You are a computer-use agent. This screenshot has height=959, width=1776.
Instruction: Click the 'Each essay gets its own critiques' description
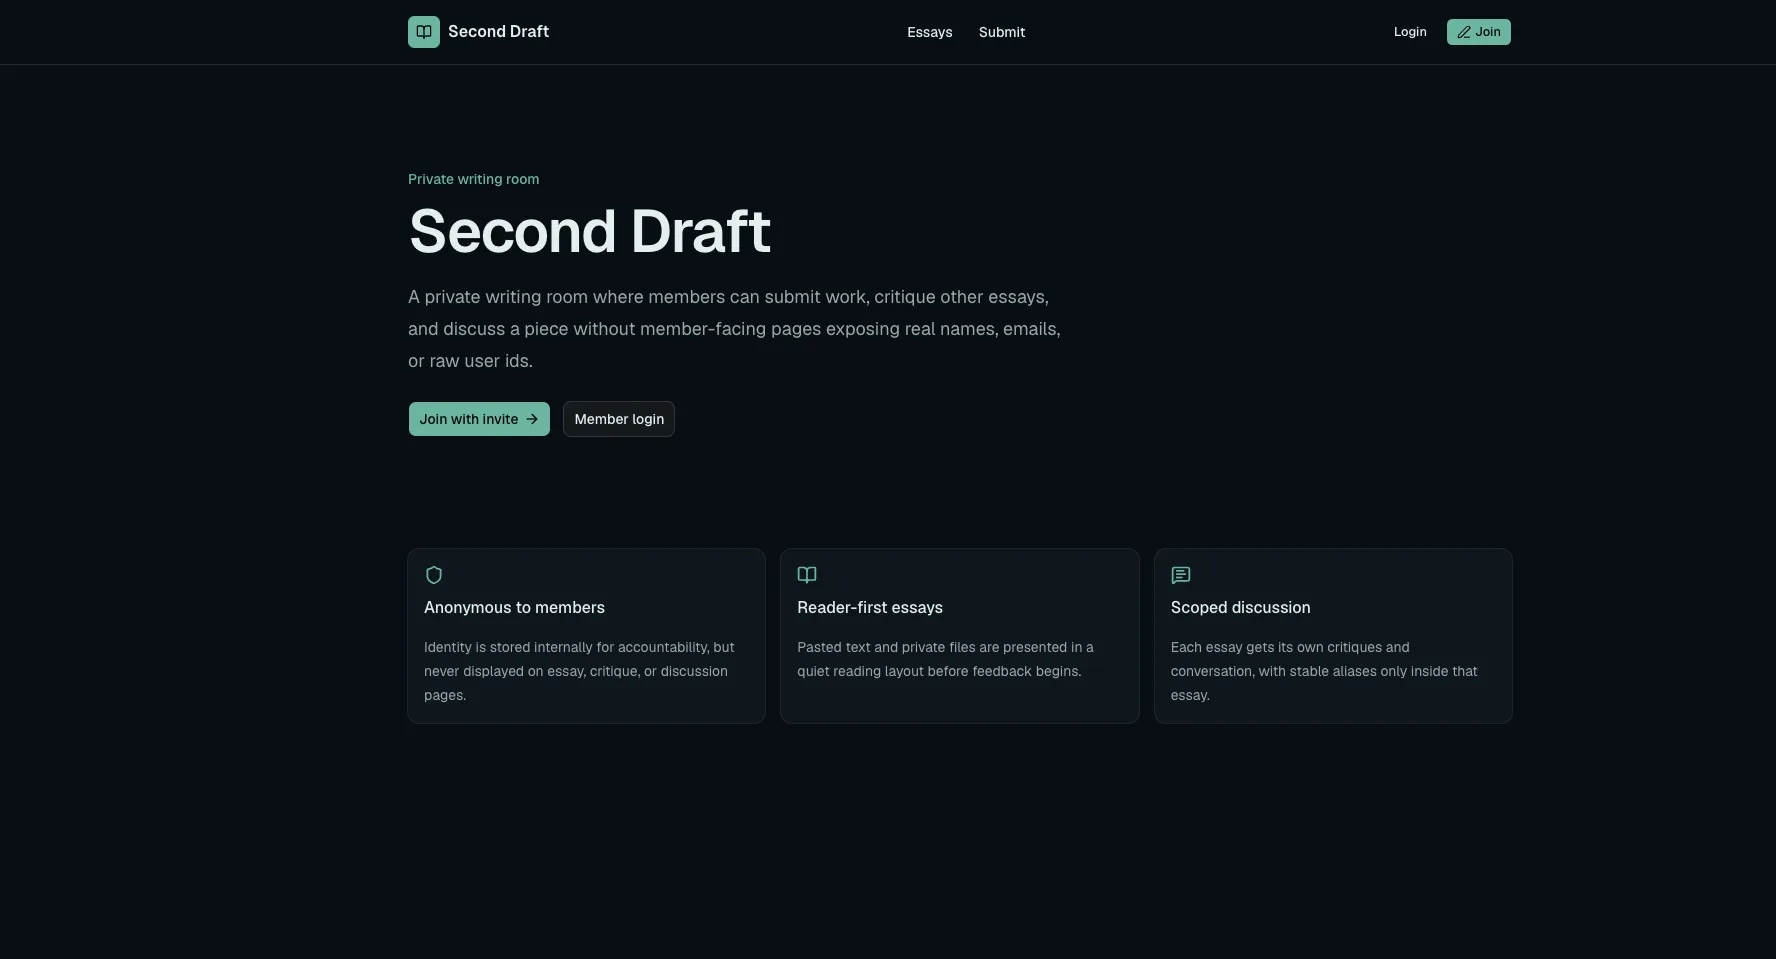[1324, 671]
